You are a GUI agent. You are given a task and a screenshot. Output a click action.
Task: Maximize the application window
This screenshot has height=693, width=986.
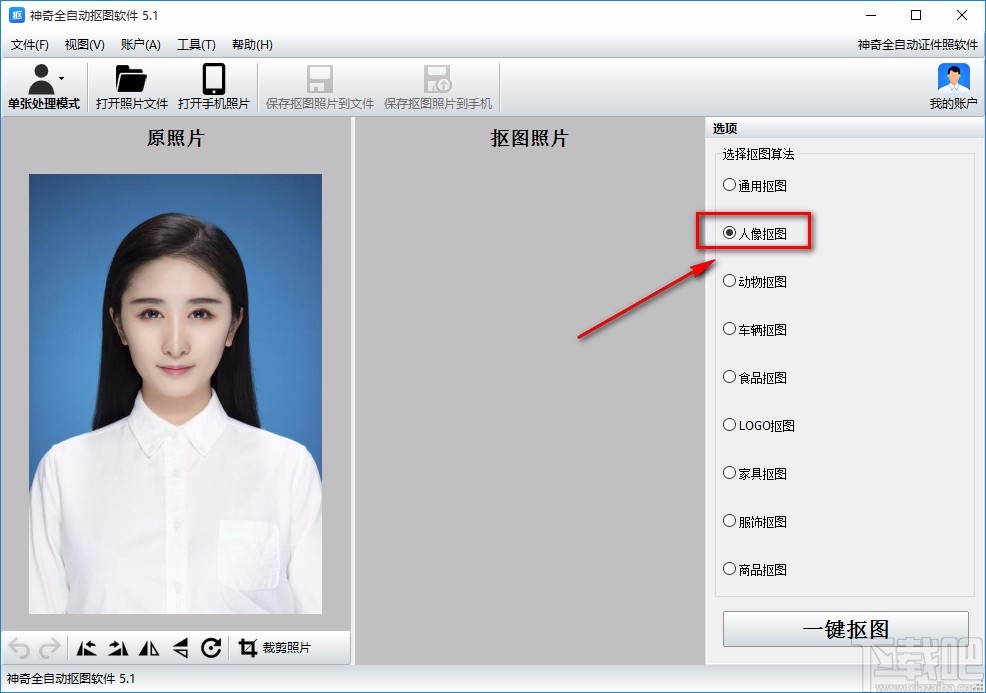coord(916,15)
